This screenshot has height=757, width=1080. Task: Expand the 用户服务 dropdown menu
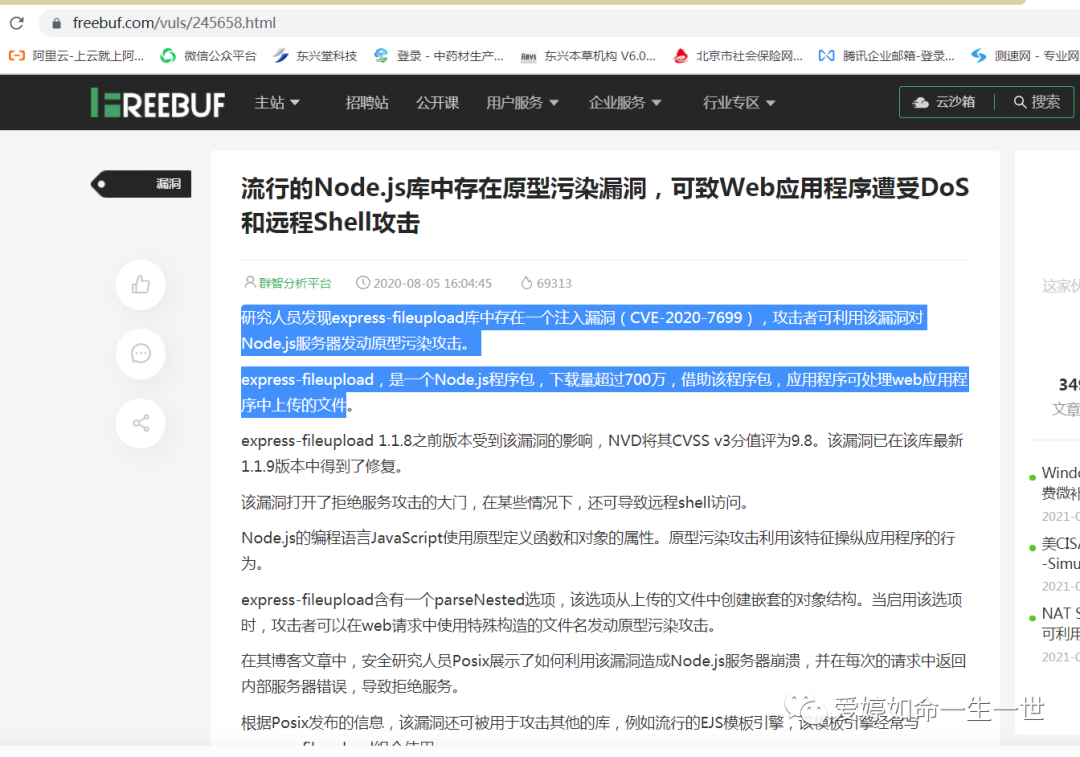tap(522, 103)
